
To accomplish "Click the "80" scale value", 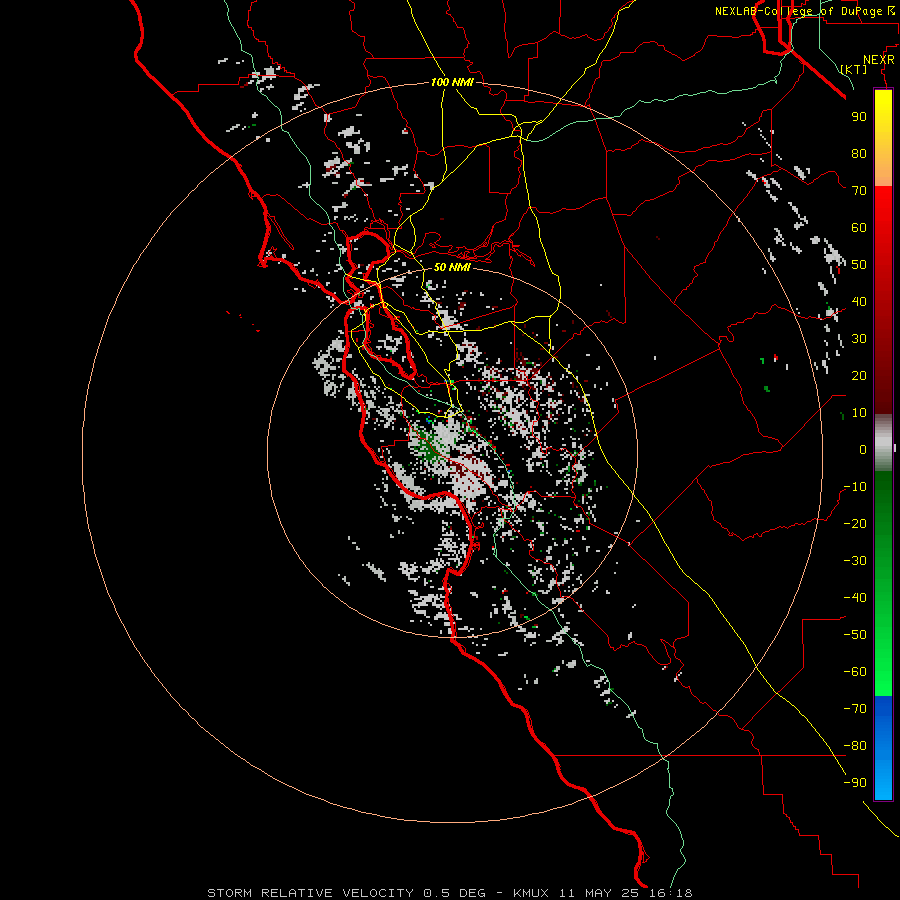I will [x=859, y=153].
